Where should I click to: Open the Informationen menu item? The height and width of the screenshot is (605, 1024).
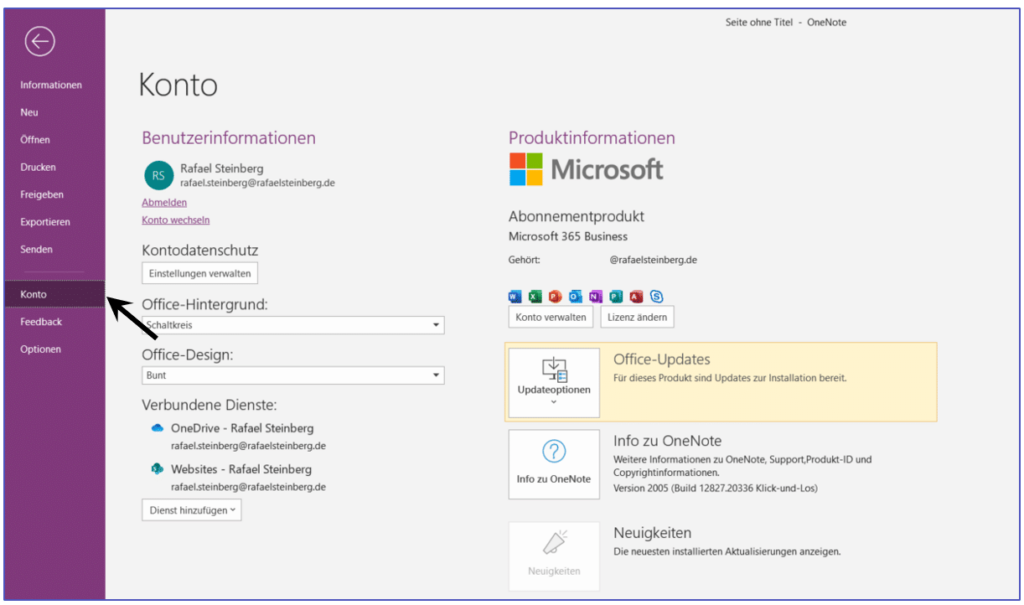[x=51, y=85]
